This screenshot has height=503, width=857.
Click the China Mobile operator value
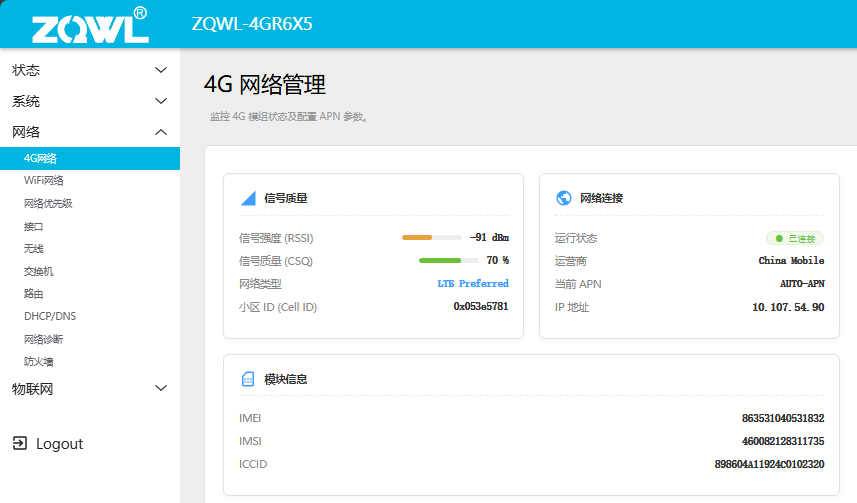791,260
